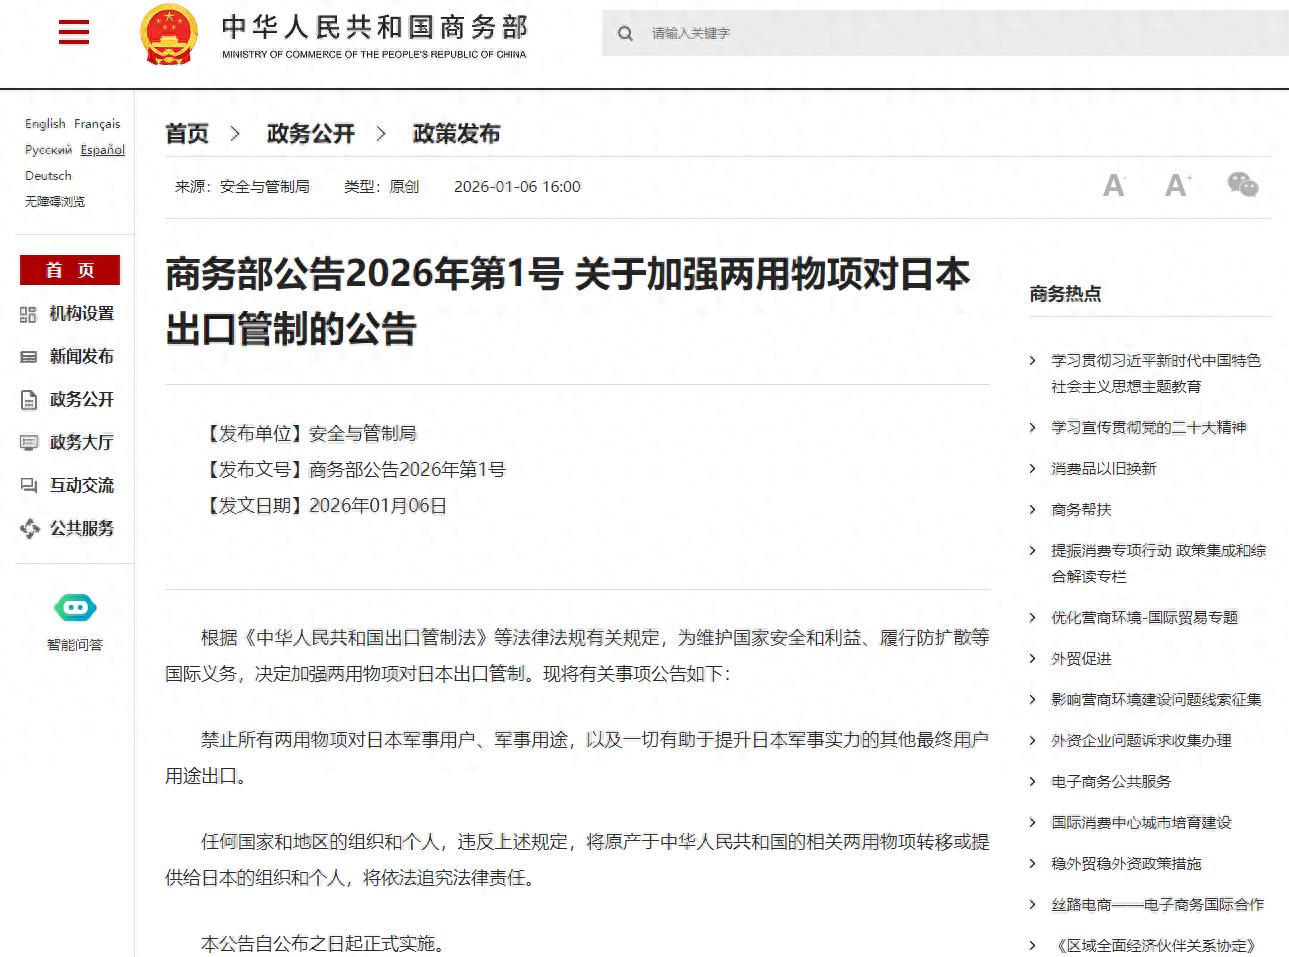Click the 新闻发布 news icon
This screenshot has height=957, width=1289.
pos(28,357)
